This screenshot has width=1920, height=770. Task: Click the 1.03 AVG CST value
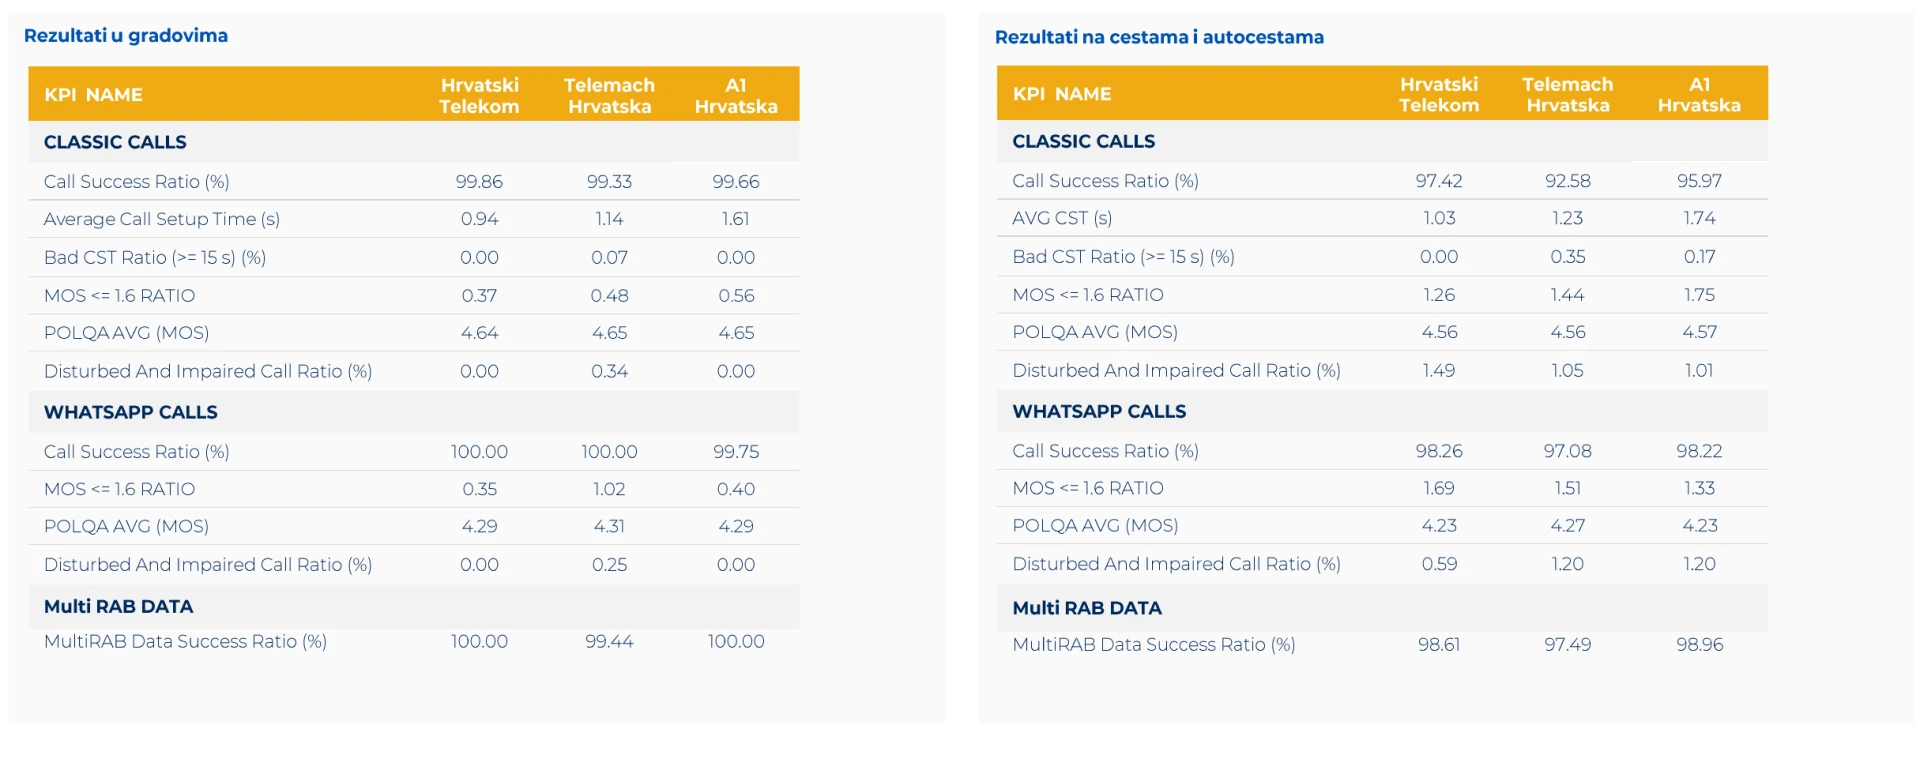click(1439, 218)
